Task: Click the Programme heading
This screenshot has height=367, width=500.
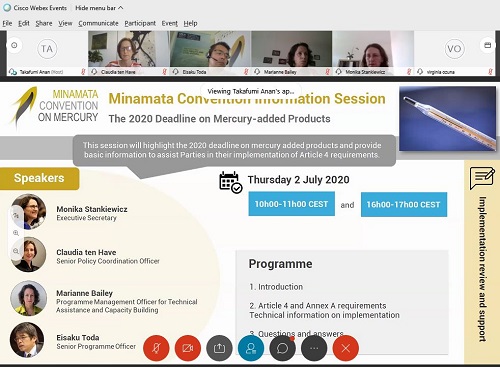Action: (280, 264)
